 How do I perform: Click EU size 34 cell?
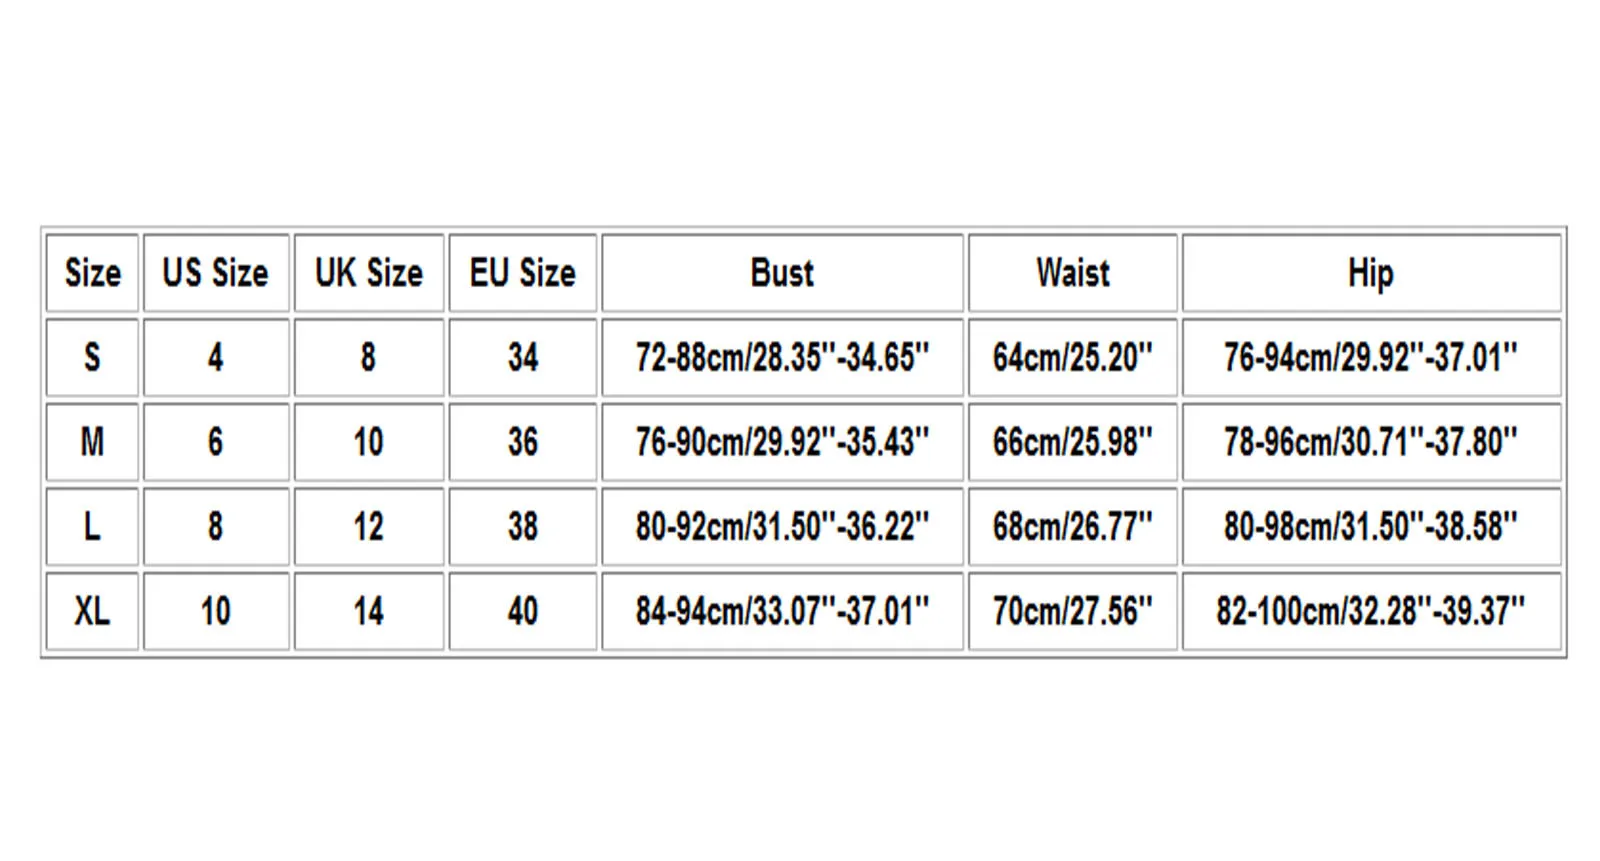[x=523, y=358]
